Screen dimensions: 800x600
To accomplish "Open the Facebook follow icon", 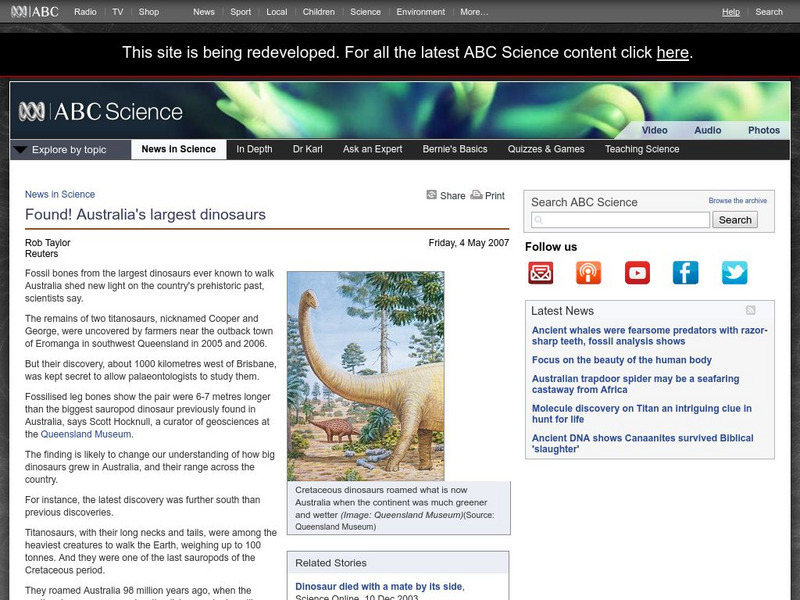I will (x=686, y=272).
